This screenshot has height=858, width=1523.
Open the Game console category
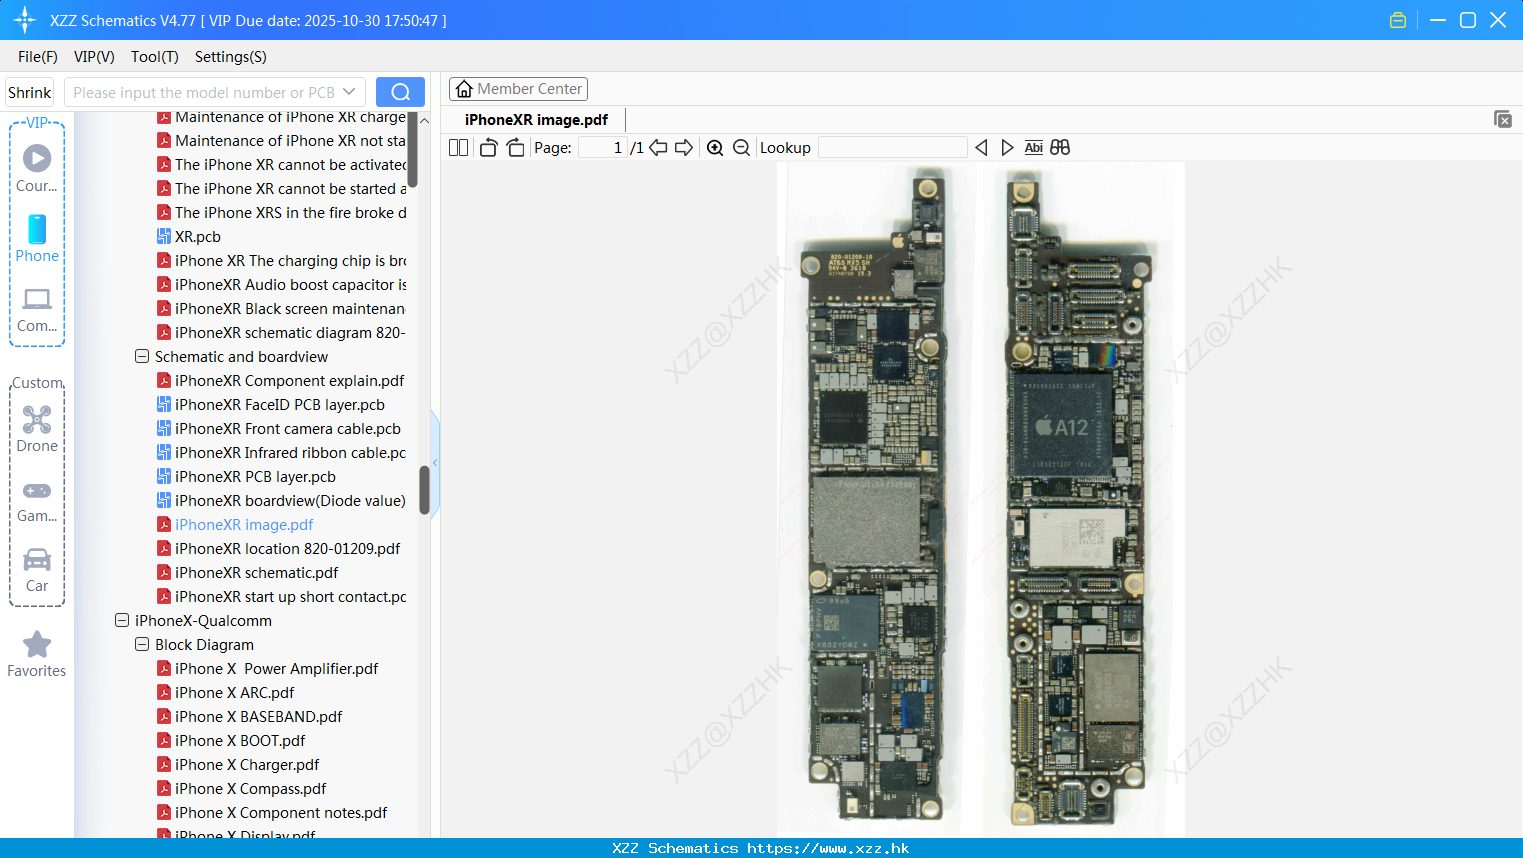37,500
